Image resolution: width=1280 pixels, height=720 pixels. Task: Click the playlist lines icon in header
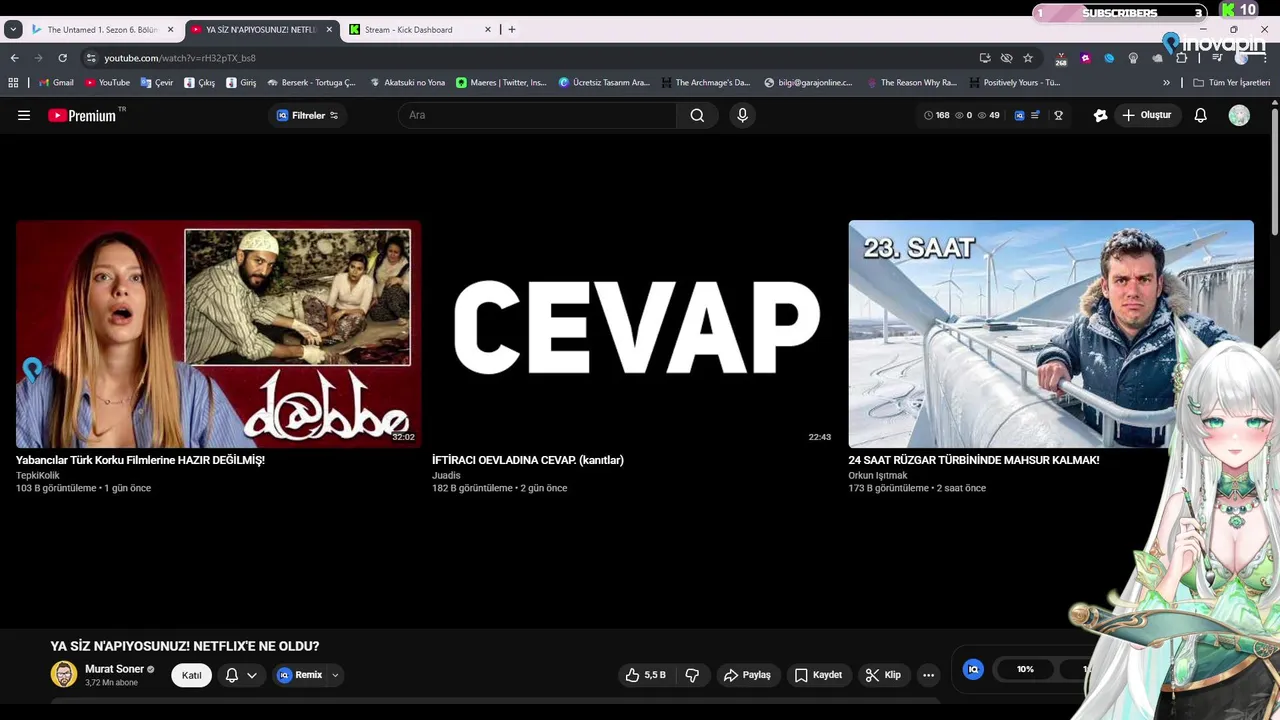1035,115
